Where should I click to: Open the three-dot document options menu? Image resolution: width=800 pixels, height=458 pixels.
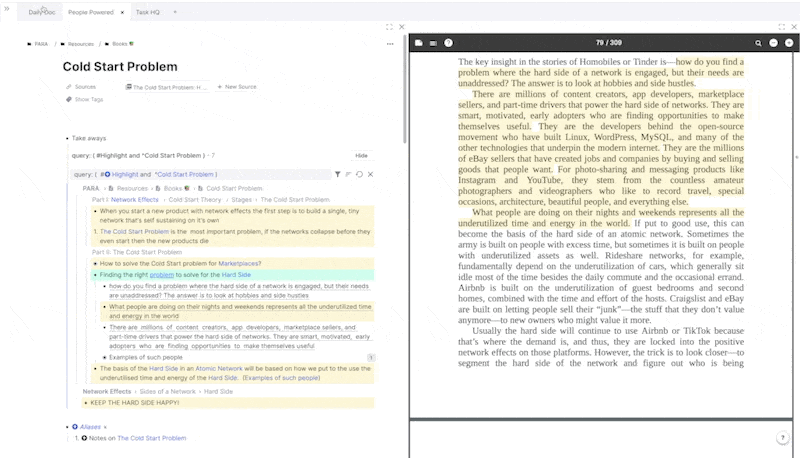(x=390, y=44)
